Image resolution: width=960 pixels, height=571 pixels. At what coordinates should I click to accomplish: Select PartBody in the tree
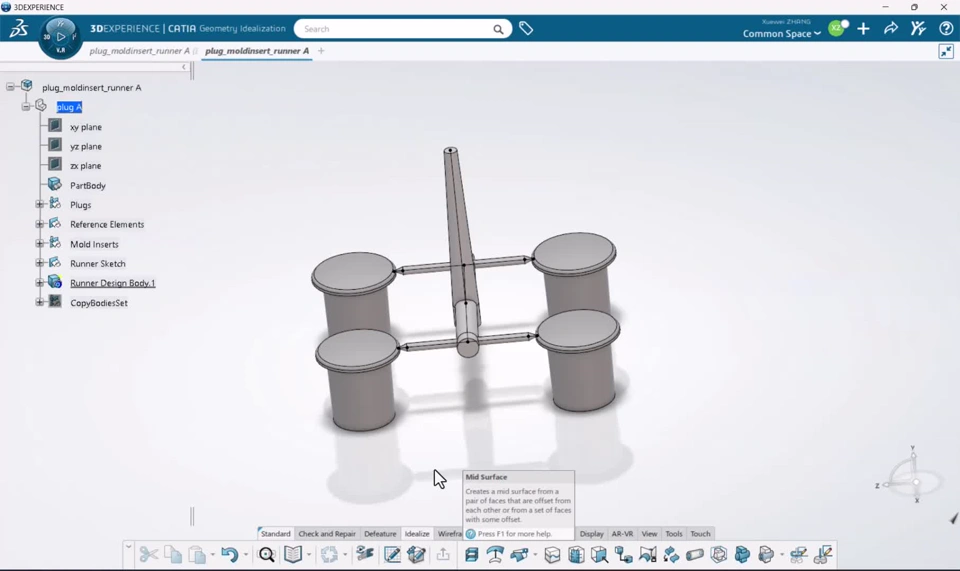88,185
